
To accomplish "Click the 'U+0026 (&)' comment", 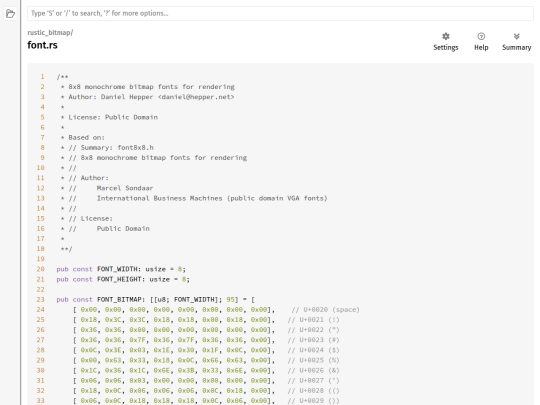I will point(313,370).
